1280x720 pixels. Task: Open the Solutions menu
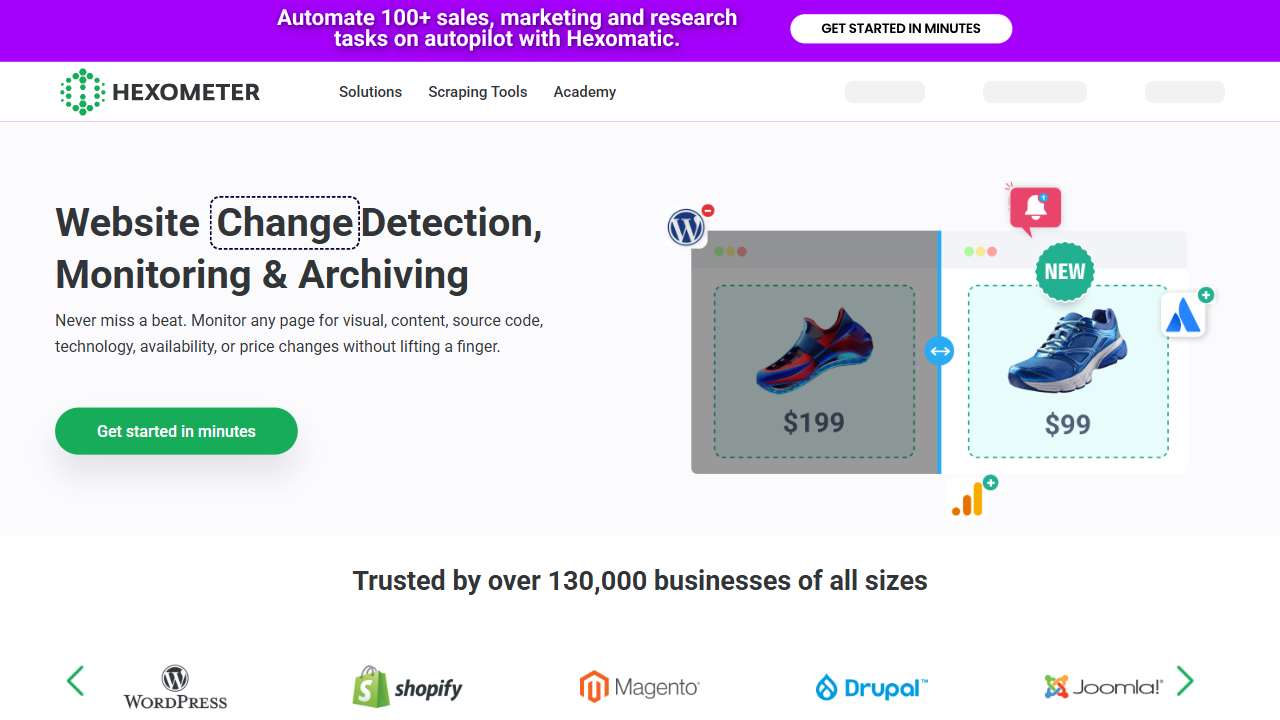[370, 92]
